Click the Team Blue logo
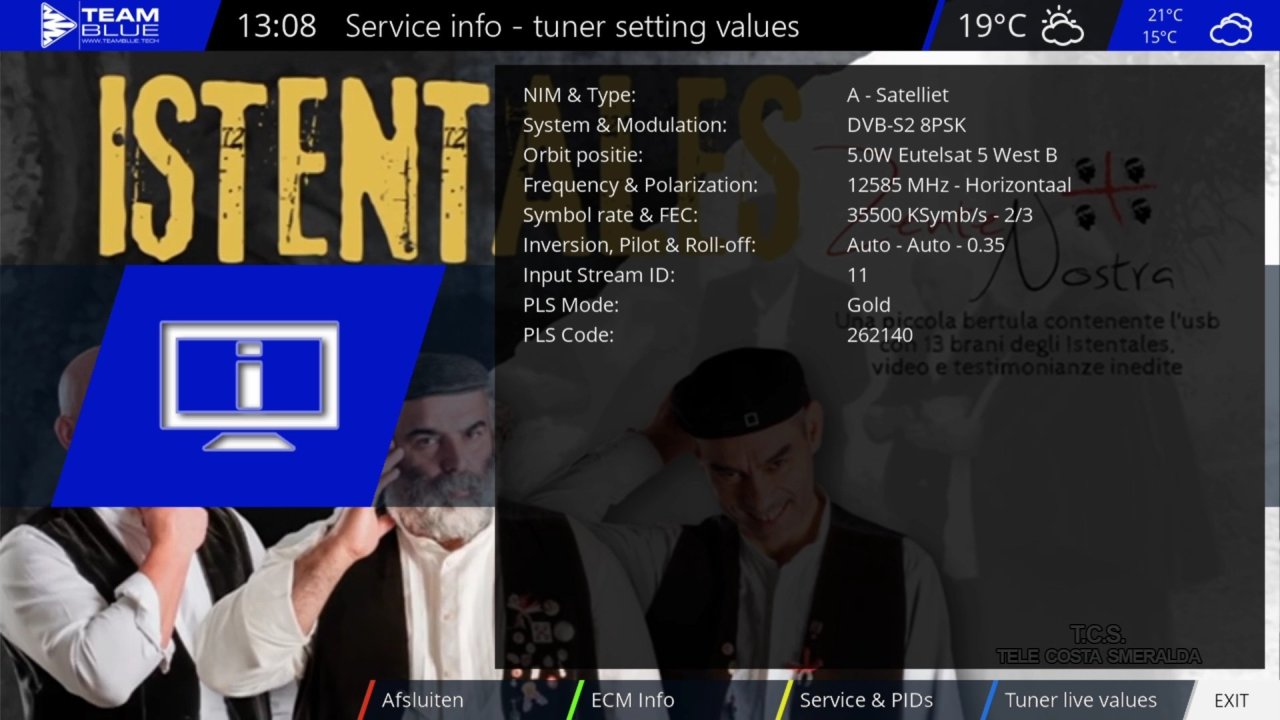Screen dimensions: 1280x720 pyautogui.click(x=100, y=25)
